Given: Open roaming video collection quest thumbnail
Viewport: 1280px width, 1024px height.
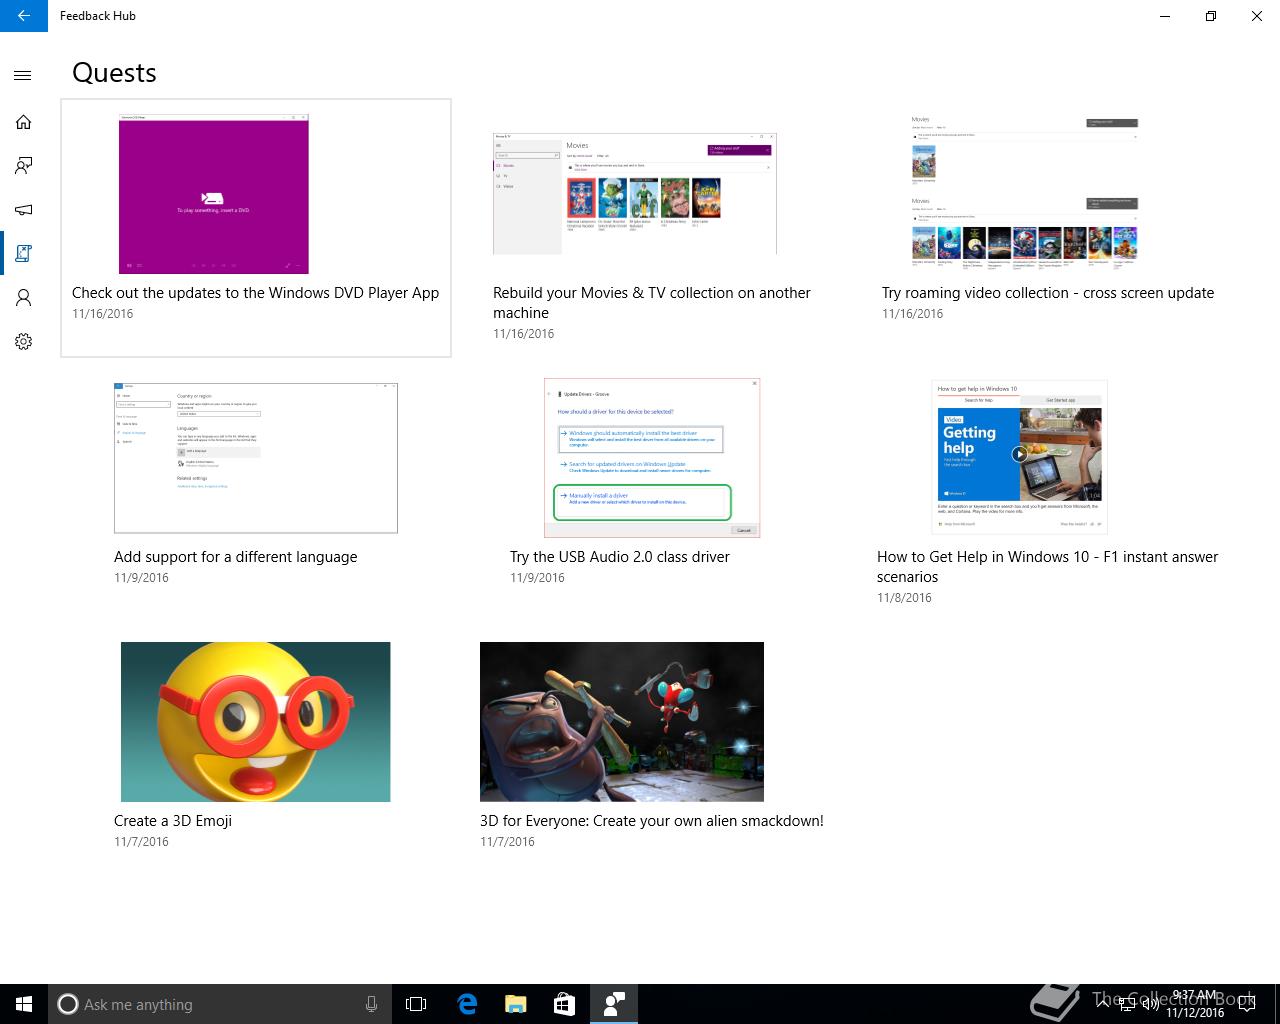Looking at the screenshot, I should tap(1025, 194).
